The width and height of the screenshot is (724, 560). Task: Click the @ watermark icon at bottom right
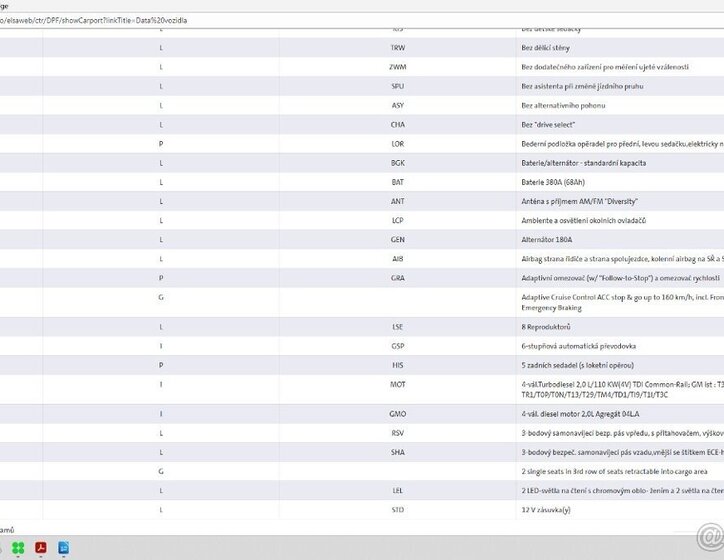point(709,538)
